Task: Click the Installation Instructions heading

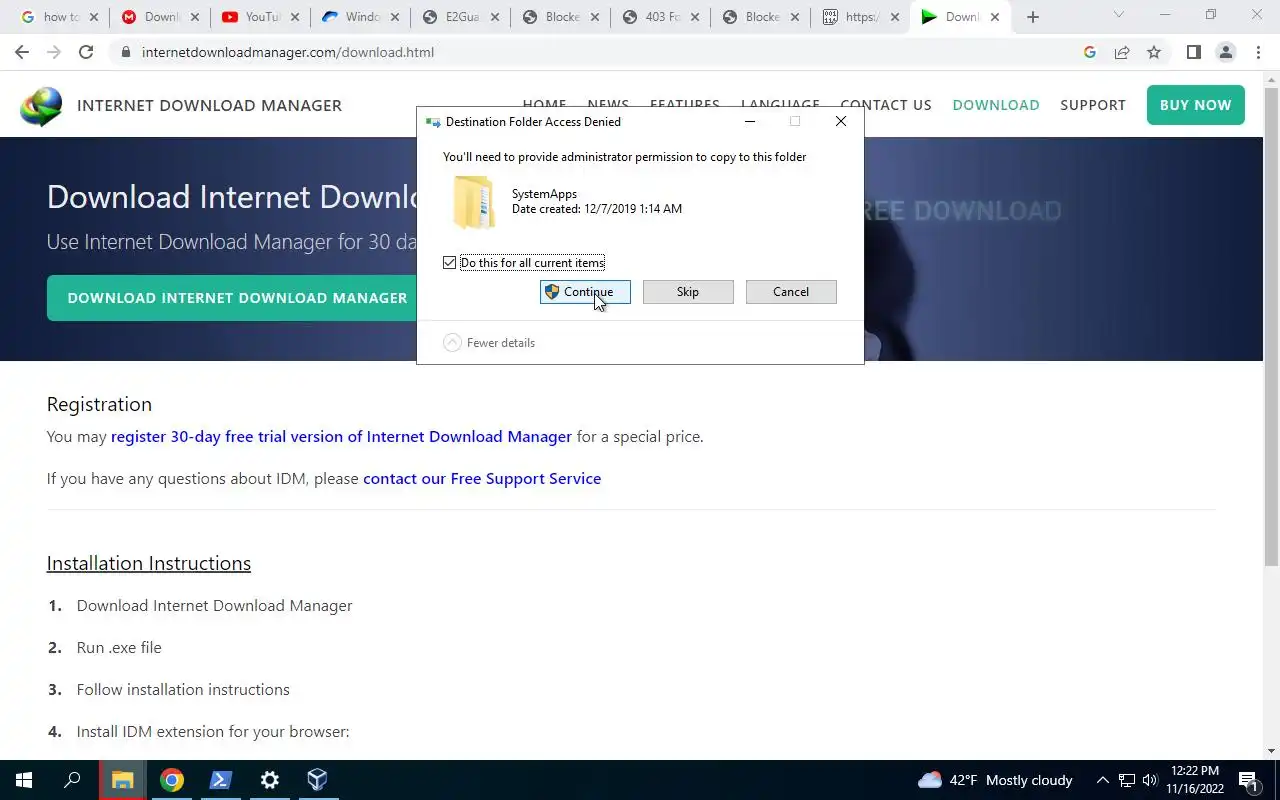Action: coord(149,563)
